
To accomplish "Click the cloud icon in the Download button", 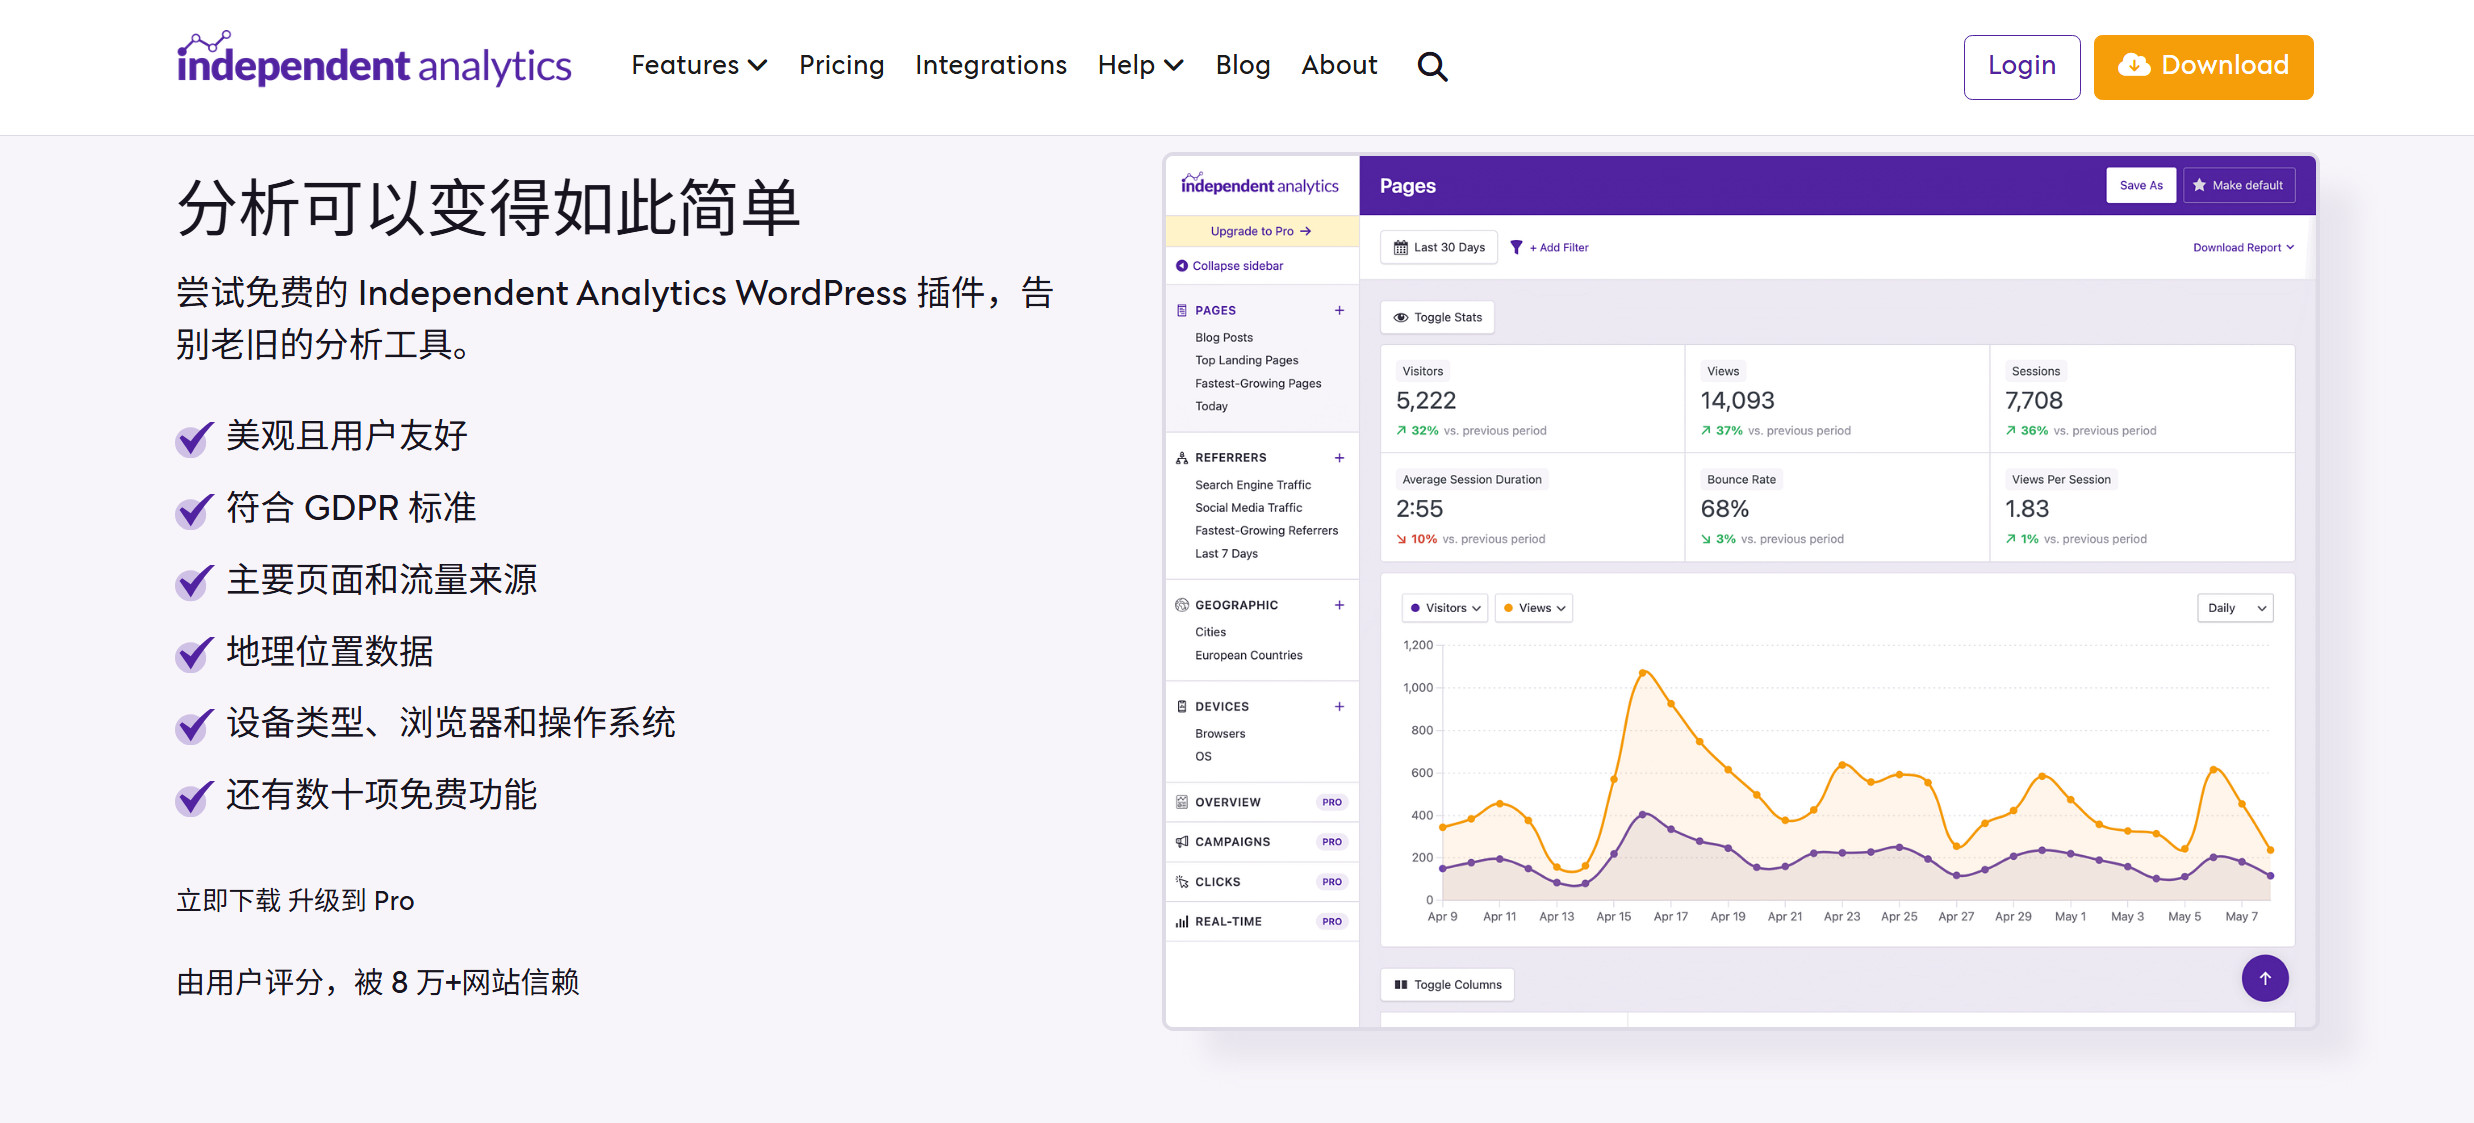I will click(2134, 65).
